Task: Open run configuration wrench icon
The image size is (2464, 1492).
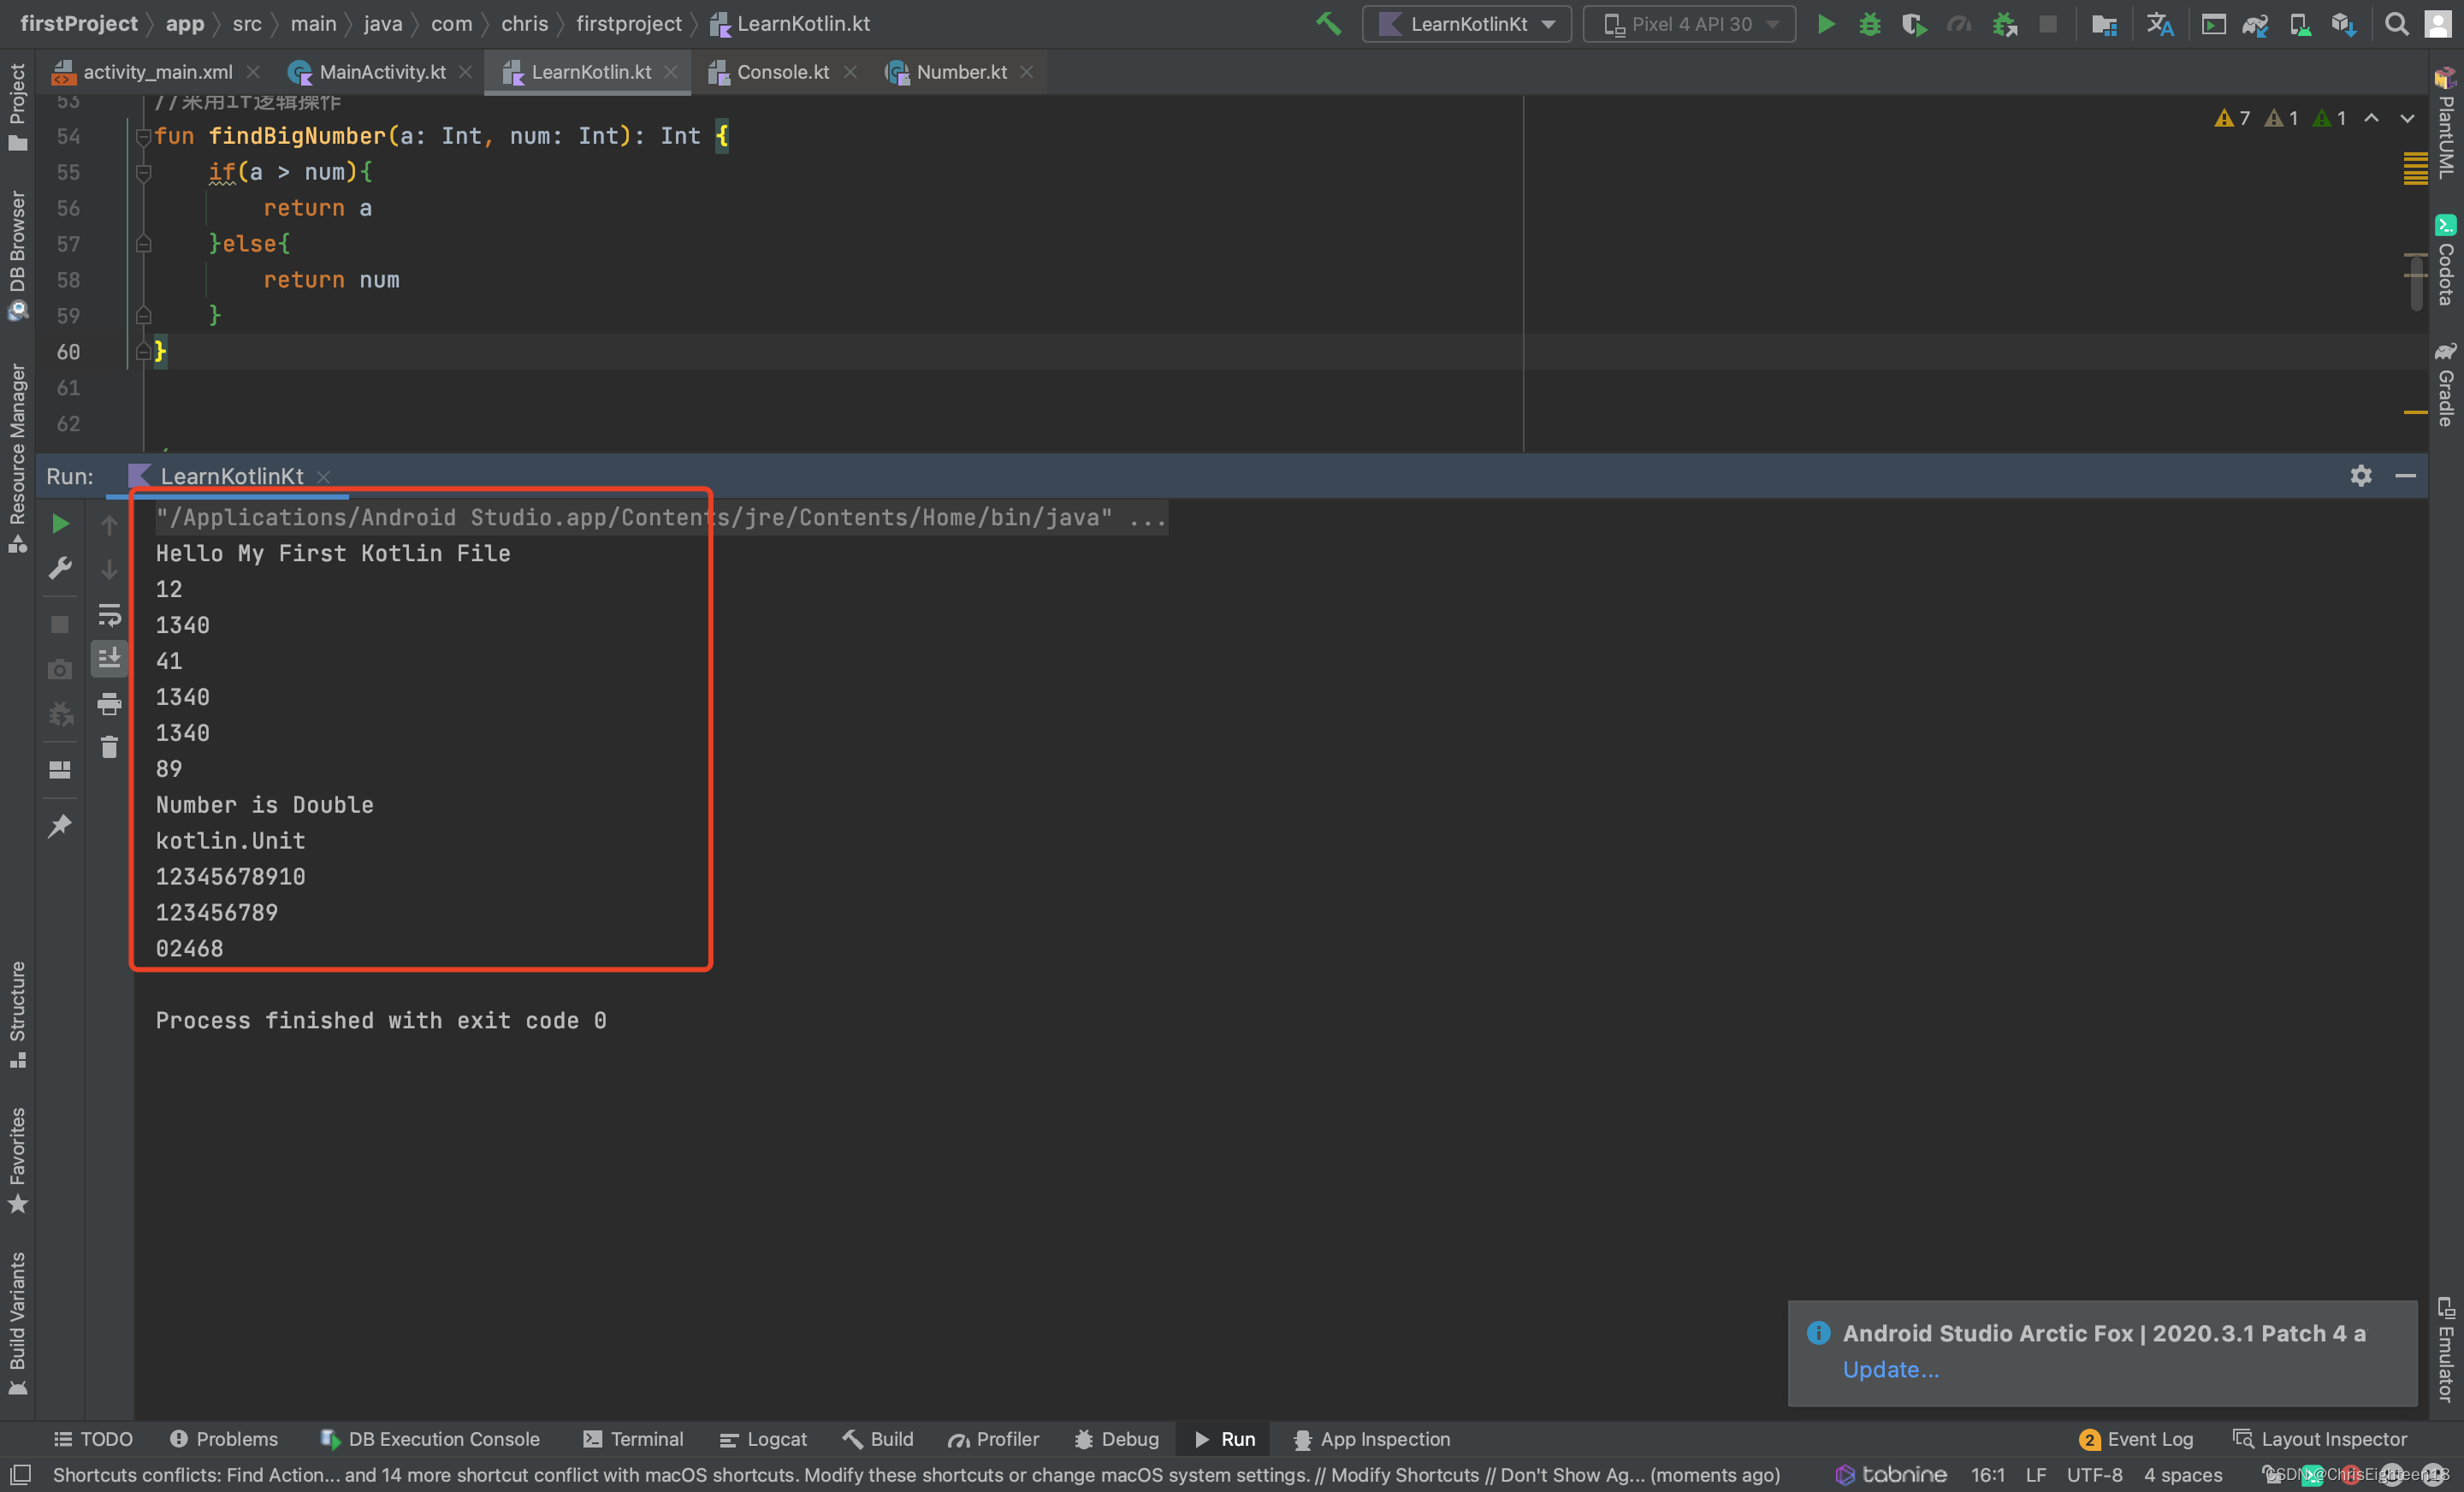Action: click(60, 568)
